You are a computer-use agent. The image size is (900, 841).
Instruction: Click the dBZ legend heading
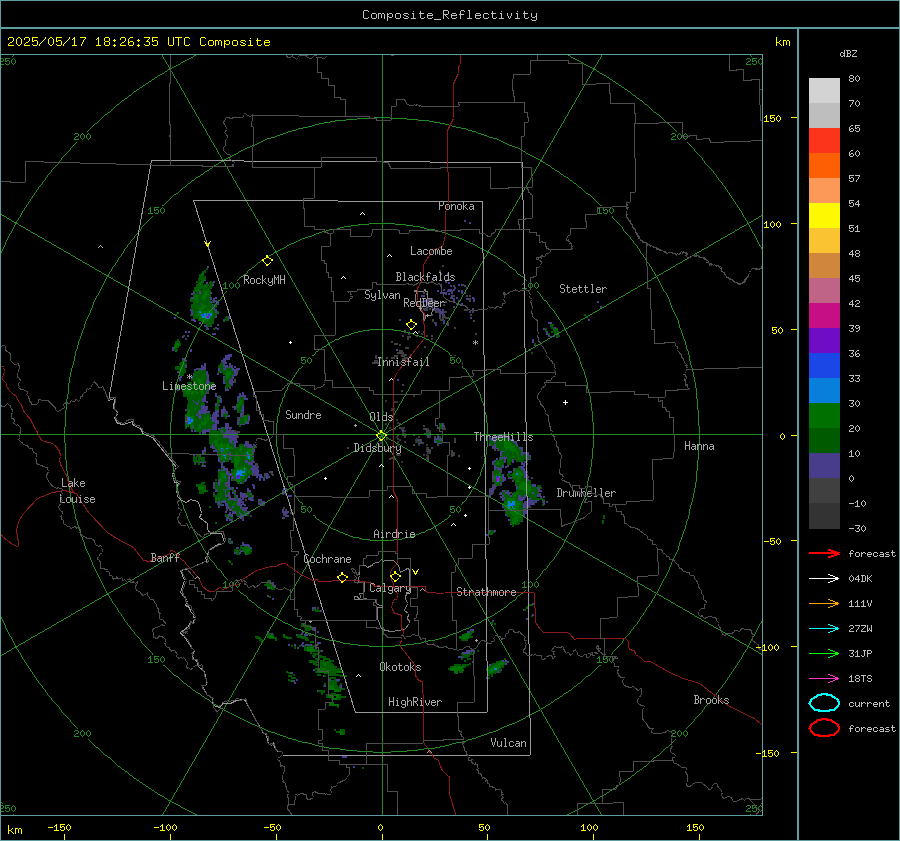(x=848, y=54)
